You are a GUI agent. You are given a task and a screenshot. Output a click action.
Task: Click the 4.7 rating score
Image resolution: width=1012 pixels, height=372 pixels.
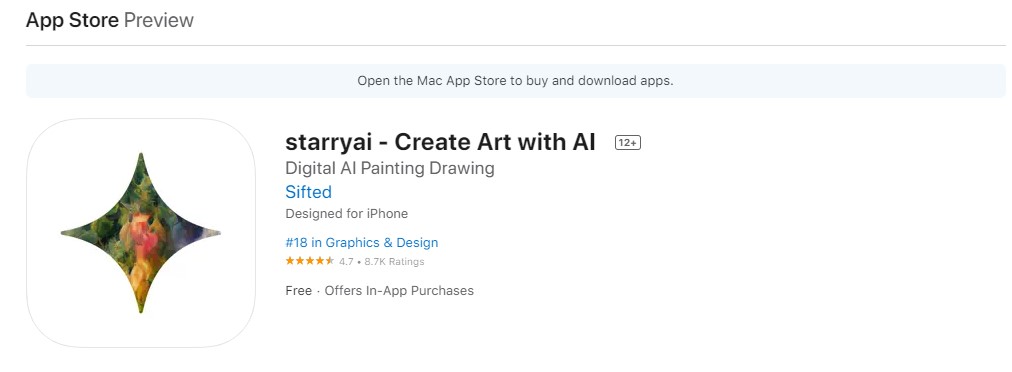[347, 262]
